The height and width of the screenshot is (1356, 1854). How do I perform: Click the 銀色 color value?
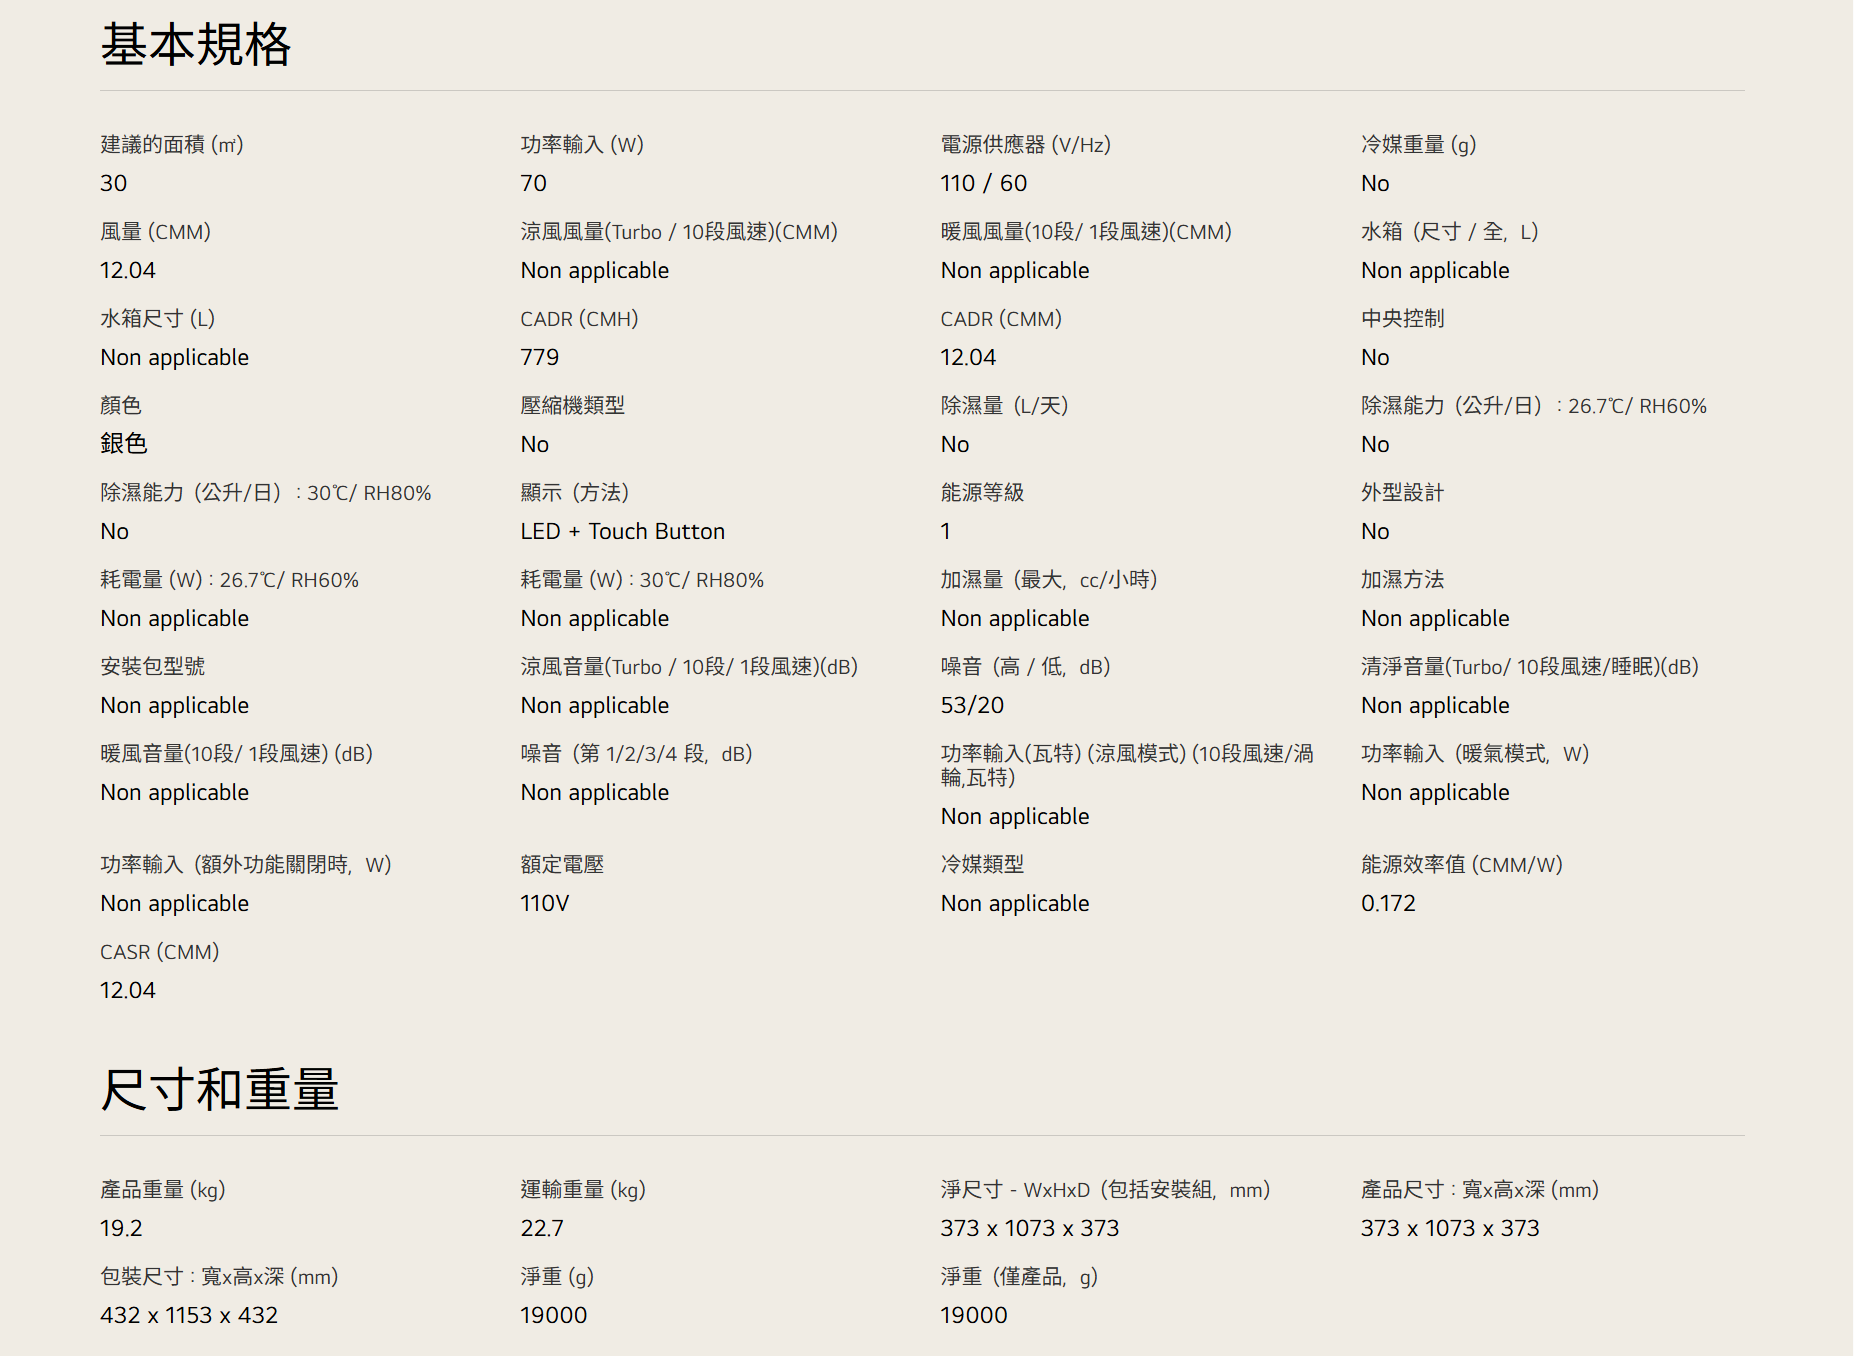[x=123, y=444]
